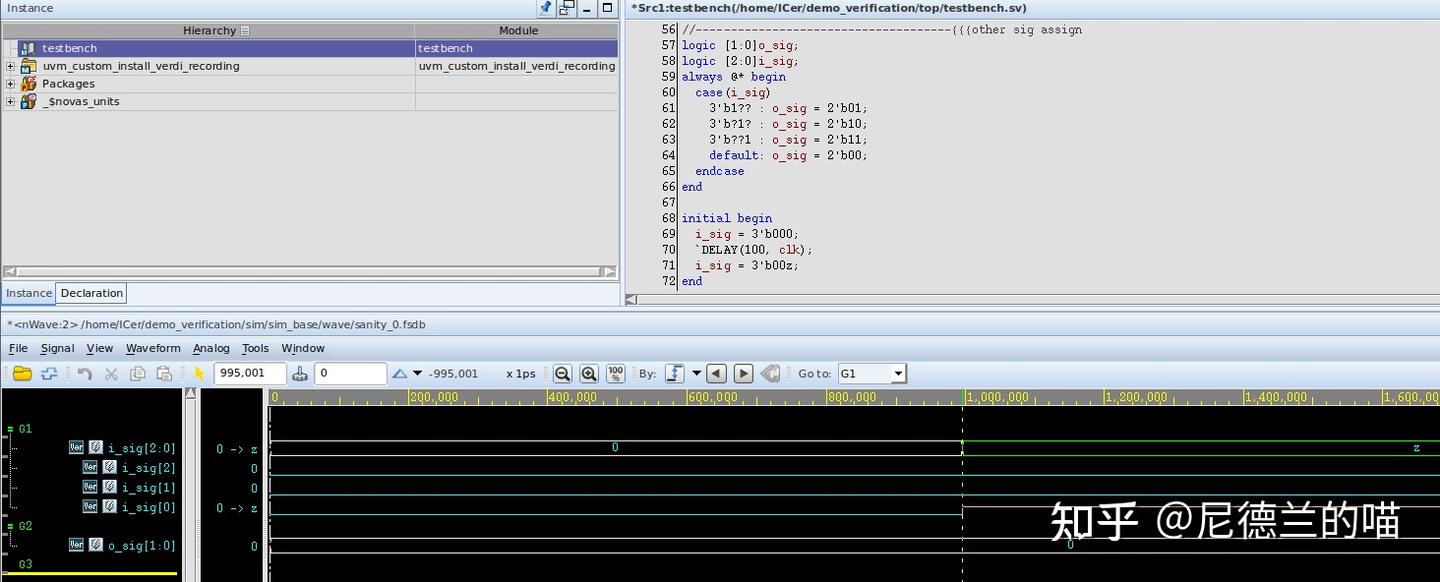Jump to previous signal edge

point(716,374)
